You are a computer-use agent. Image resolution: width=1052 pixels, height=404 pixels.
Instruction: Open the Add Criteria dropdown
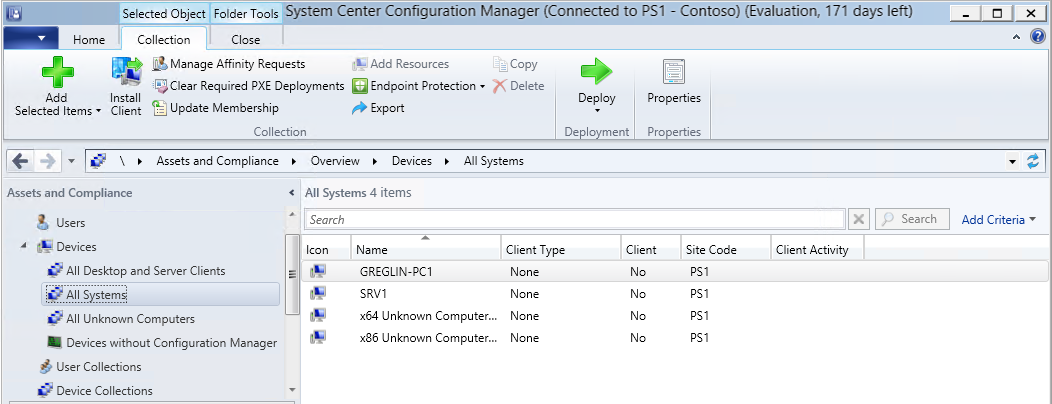(x=998, y=219)
